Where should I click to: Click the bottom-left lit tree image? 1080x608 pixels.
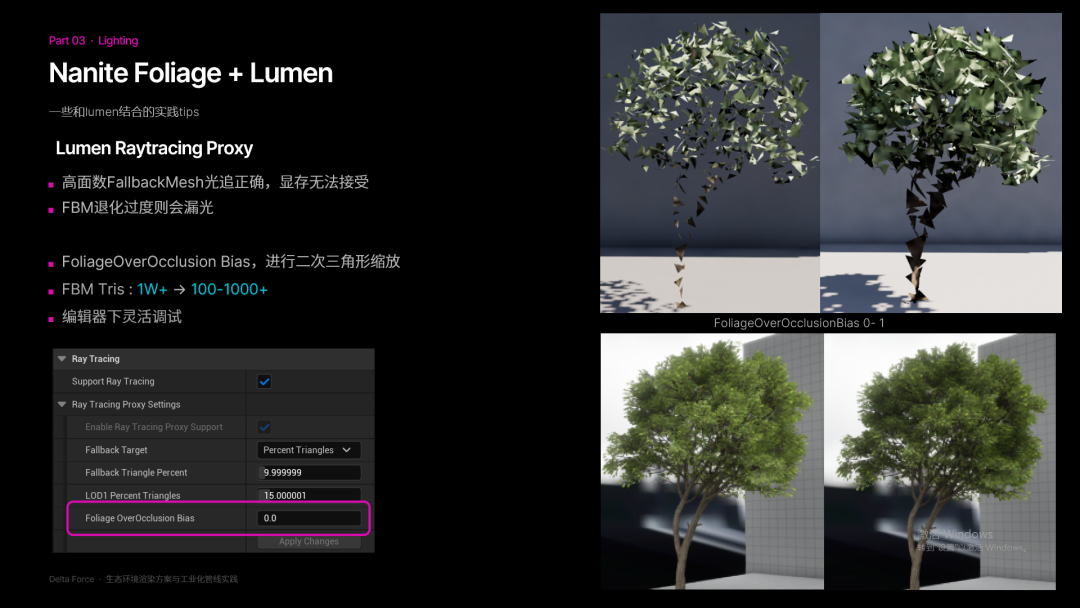pyautogui.click(x=712, y=461)
